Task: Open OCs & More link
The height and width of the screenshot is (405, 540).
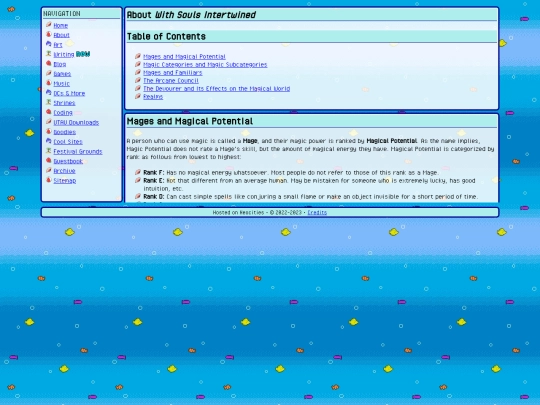Action: pyautogui.click(x=69, y=93)
